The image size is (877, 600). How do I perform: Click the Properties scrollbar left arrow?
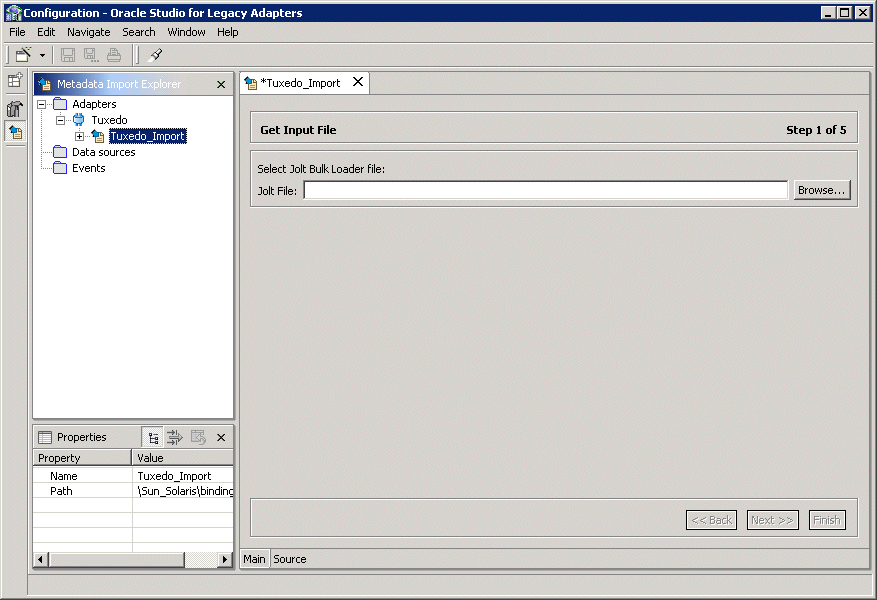40,559
